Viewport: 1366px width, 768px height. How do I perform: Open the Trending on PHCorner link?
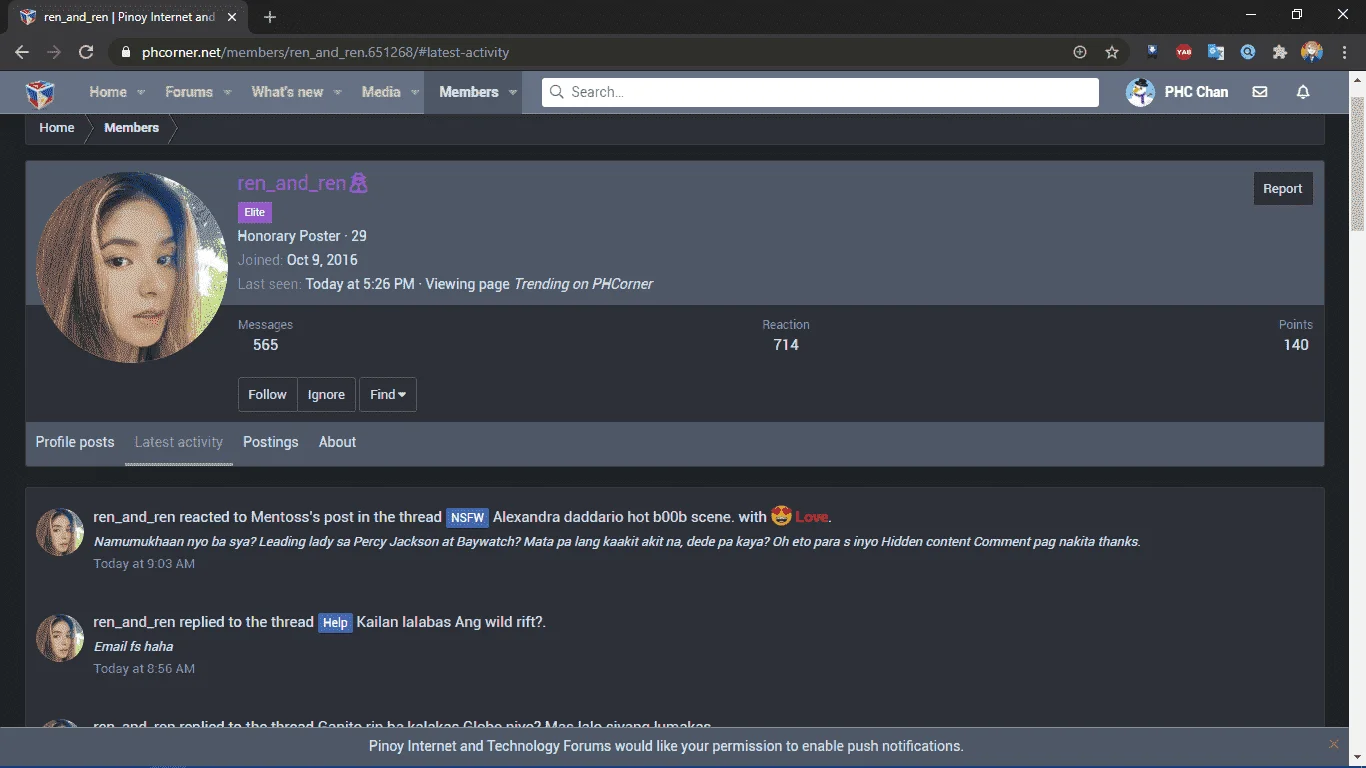[x=583, y=284]
